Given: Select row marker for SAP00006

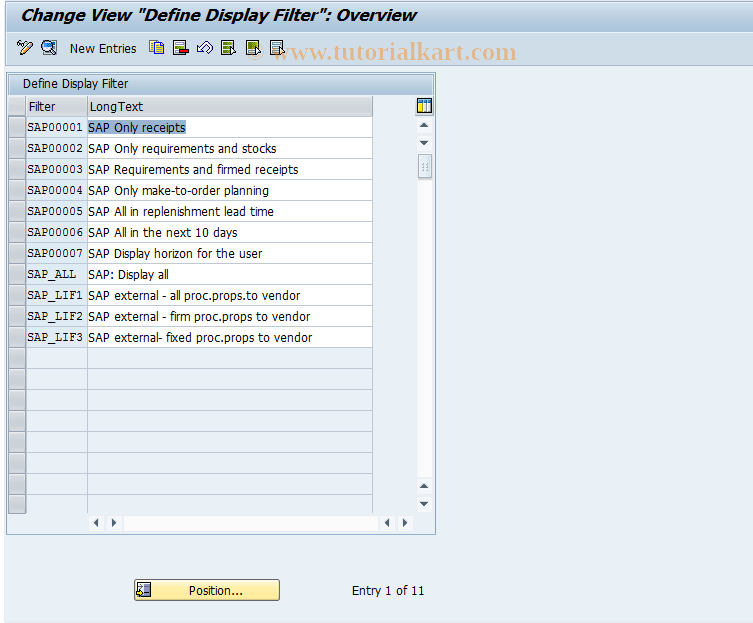Looking at the screenshot, I should (x=17, y=232).
